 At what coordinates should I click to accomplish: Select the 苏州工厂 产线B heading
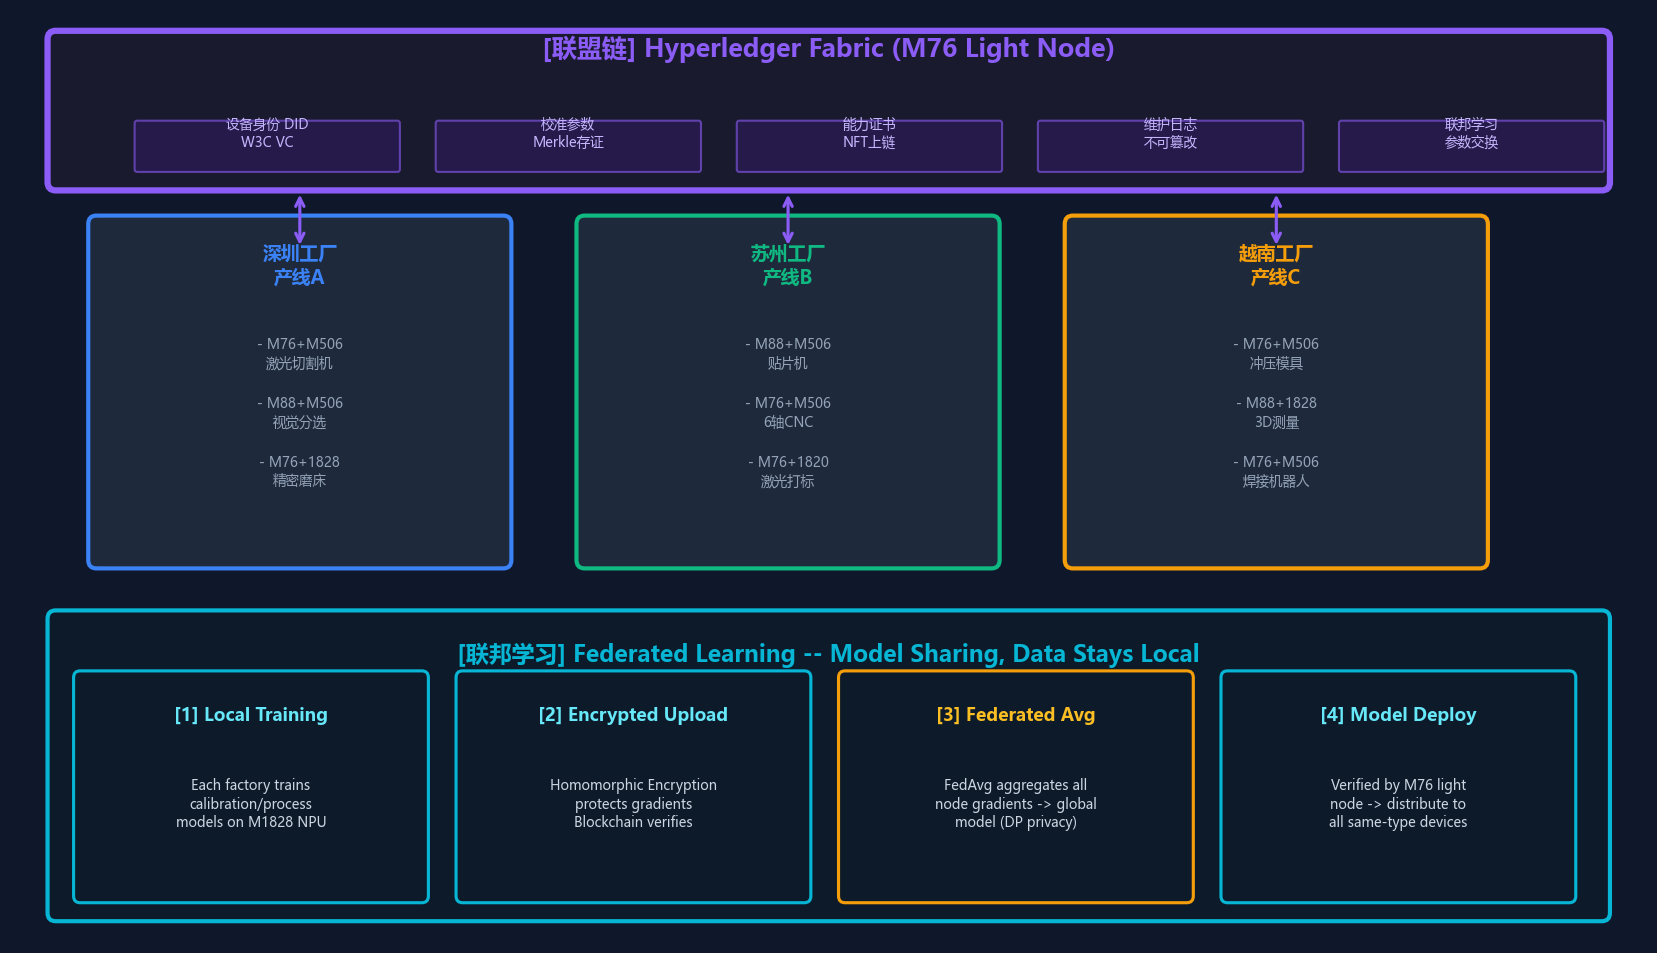click(788, 265)
